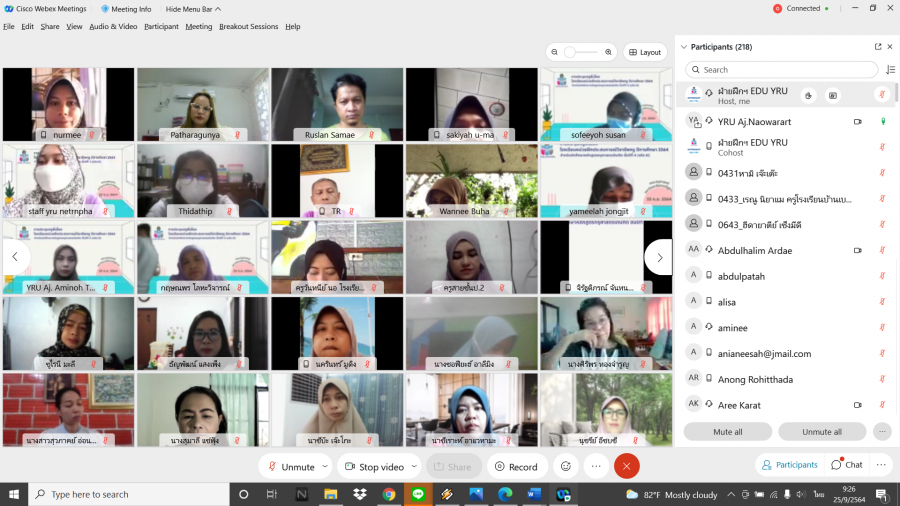Open the reactions smiley icon

coord(565,466)
